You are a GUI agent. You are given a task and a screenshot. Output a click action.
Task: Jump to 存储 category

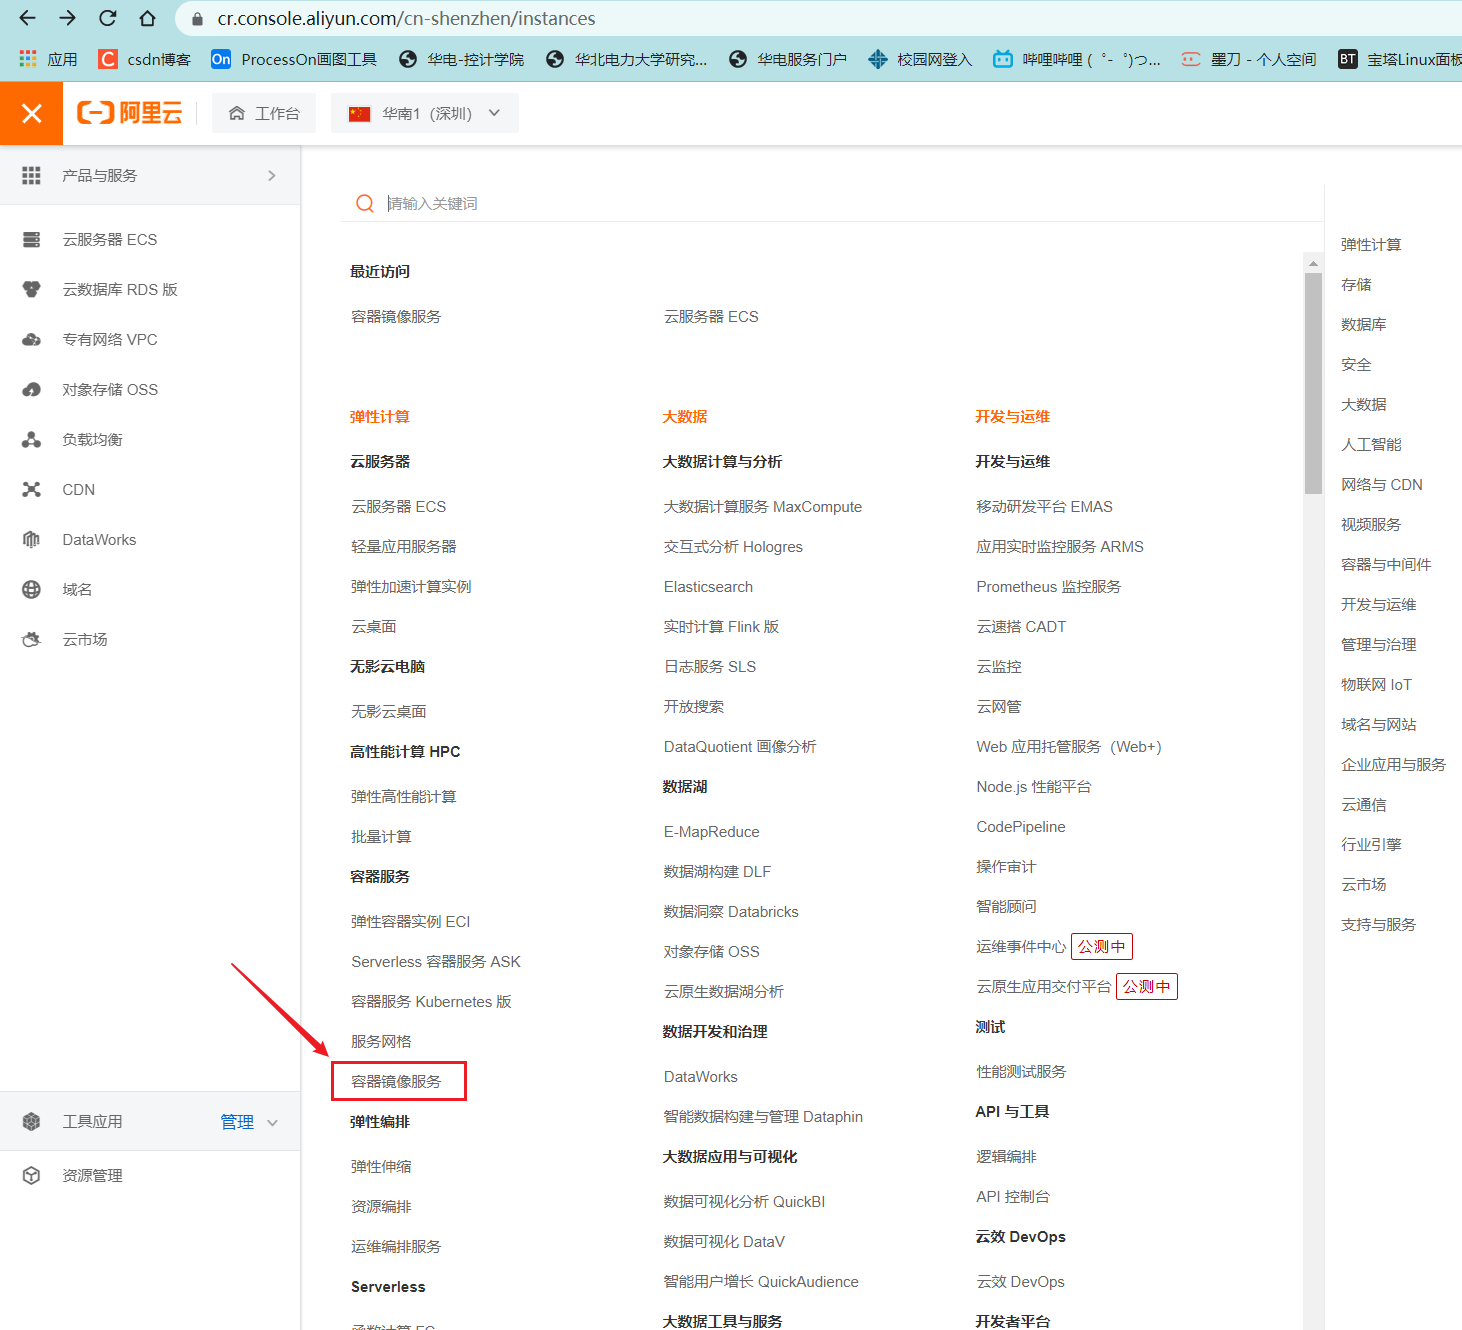[x=1356, y=284]
